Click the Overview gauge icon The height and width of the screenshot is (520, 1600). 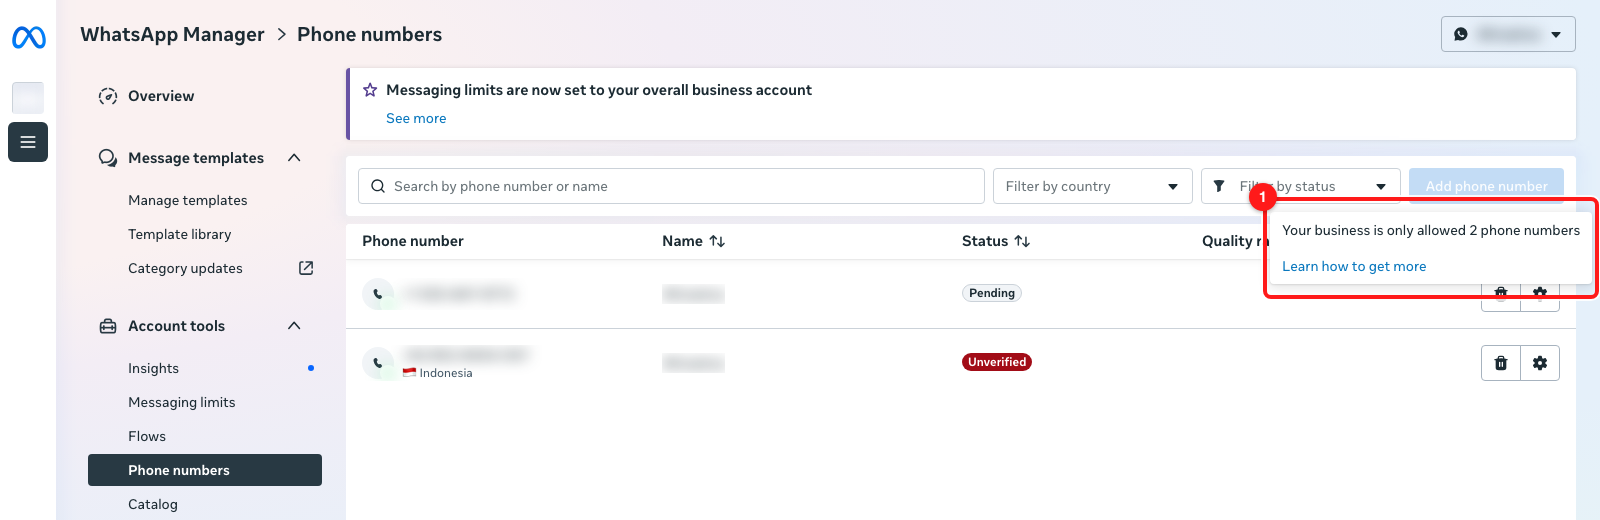(108, 96)
